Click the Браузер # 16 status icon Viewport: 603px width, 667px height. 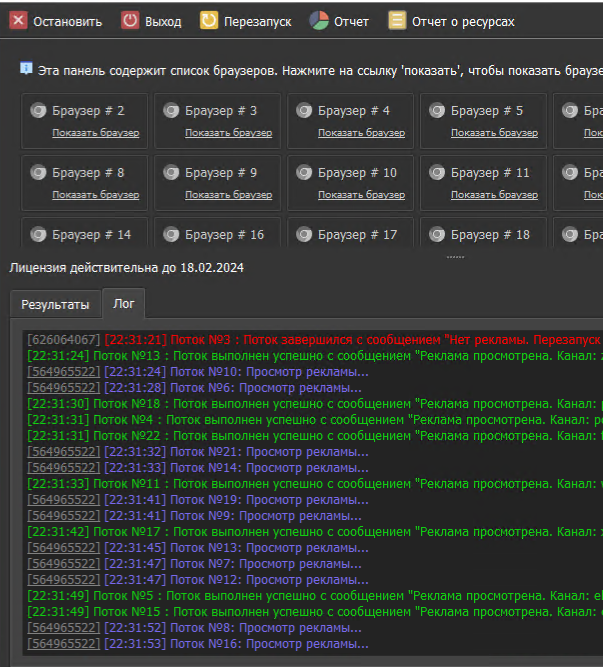coord(171,235)
